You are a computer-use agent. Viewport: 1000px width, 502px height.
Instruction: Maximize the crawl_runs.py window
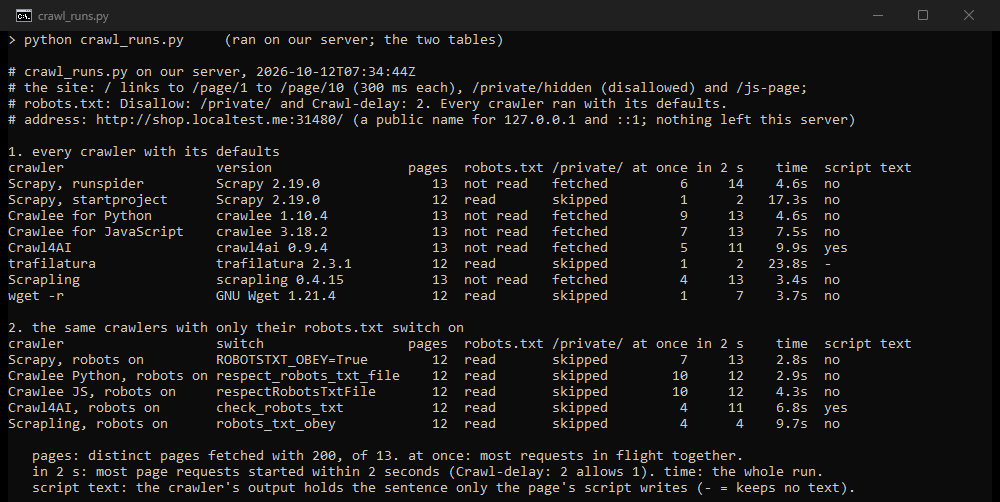click(x=923, y=15)
